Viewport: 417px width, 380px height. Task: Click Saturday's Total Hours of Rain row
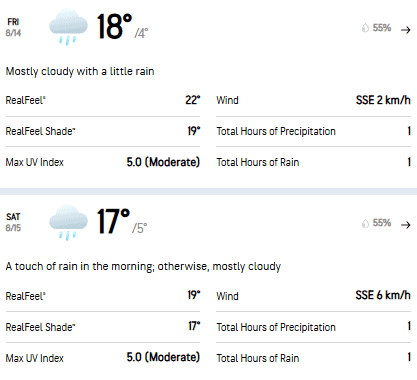pos(313,358)
